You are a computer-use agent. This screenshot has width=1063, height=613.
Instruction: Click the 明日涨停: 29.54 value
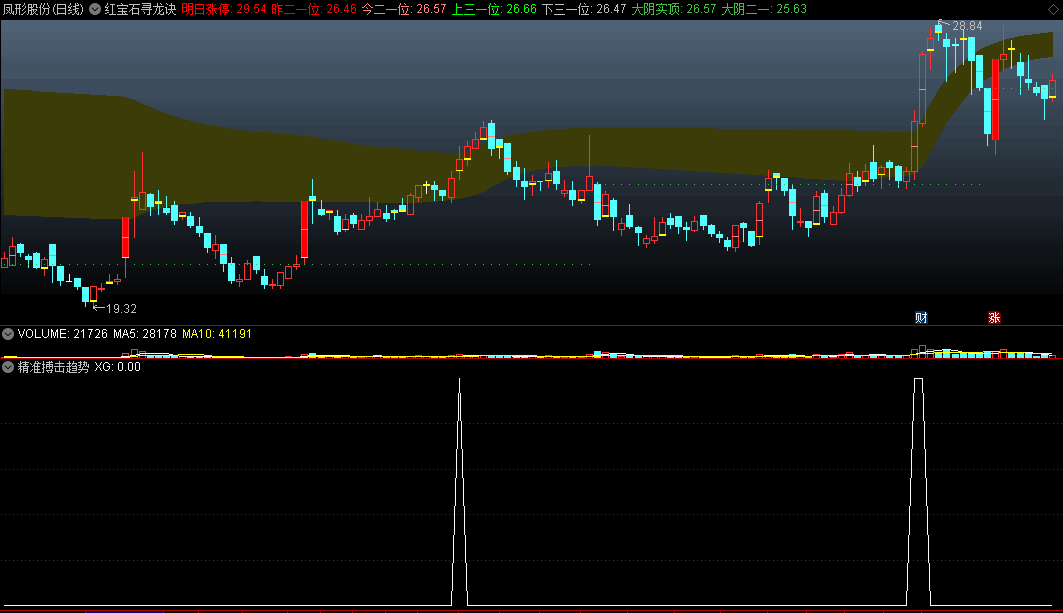[224, 9]
